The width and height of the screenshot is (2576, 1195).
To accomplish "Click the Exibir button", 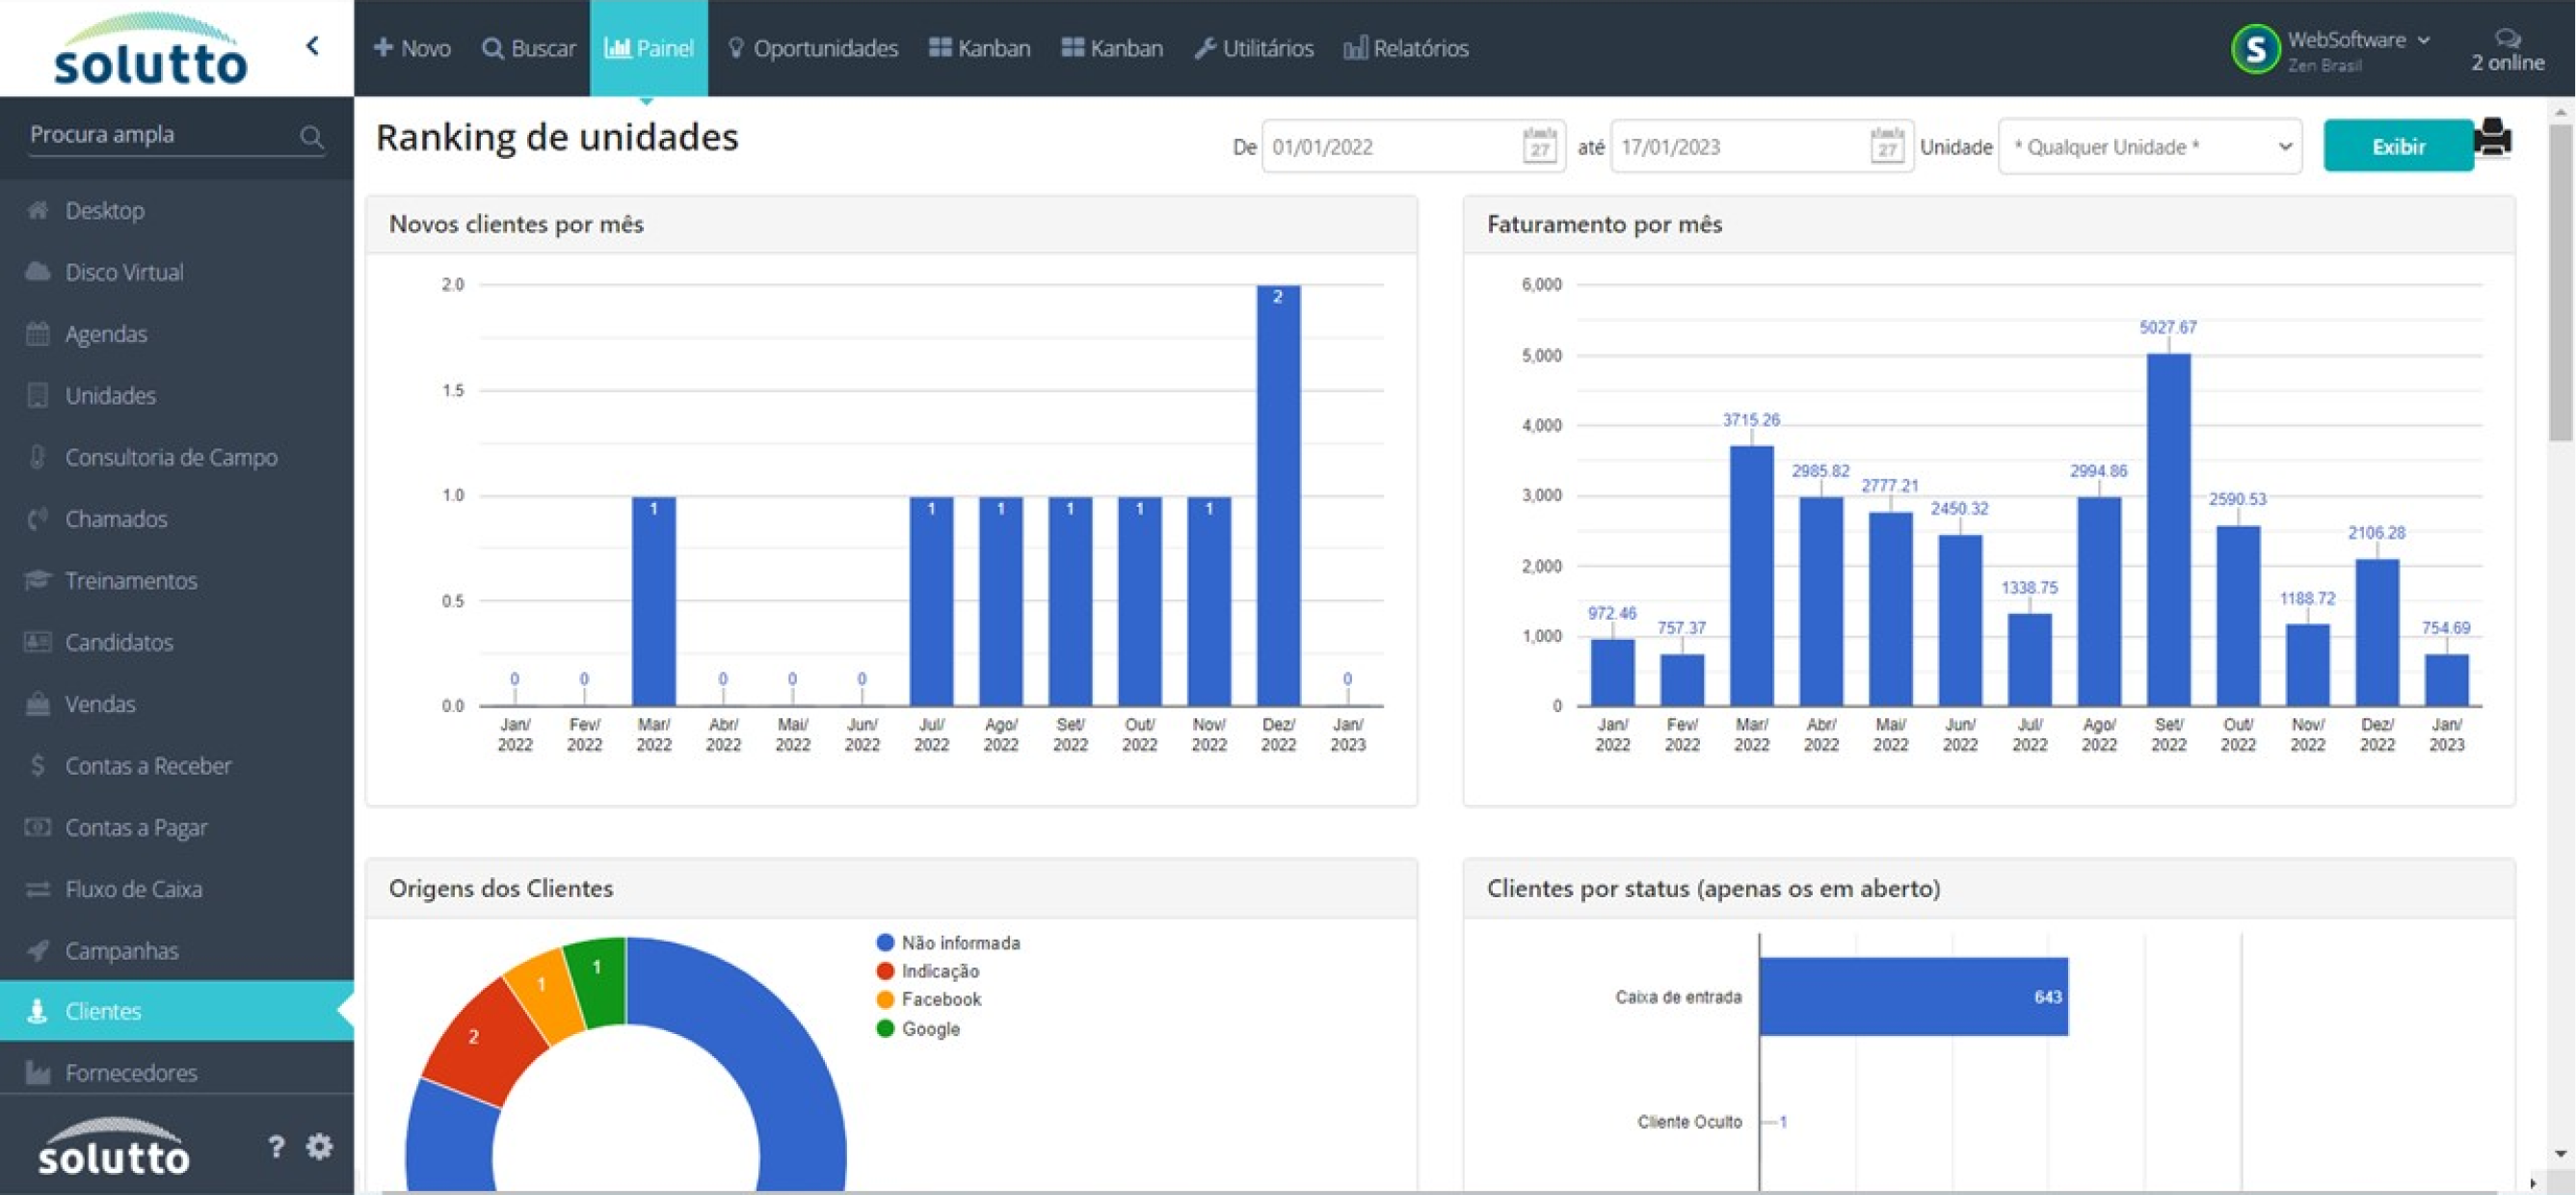I will coord(2398,146).
